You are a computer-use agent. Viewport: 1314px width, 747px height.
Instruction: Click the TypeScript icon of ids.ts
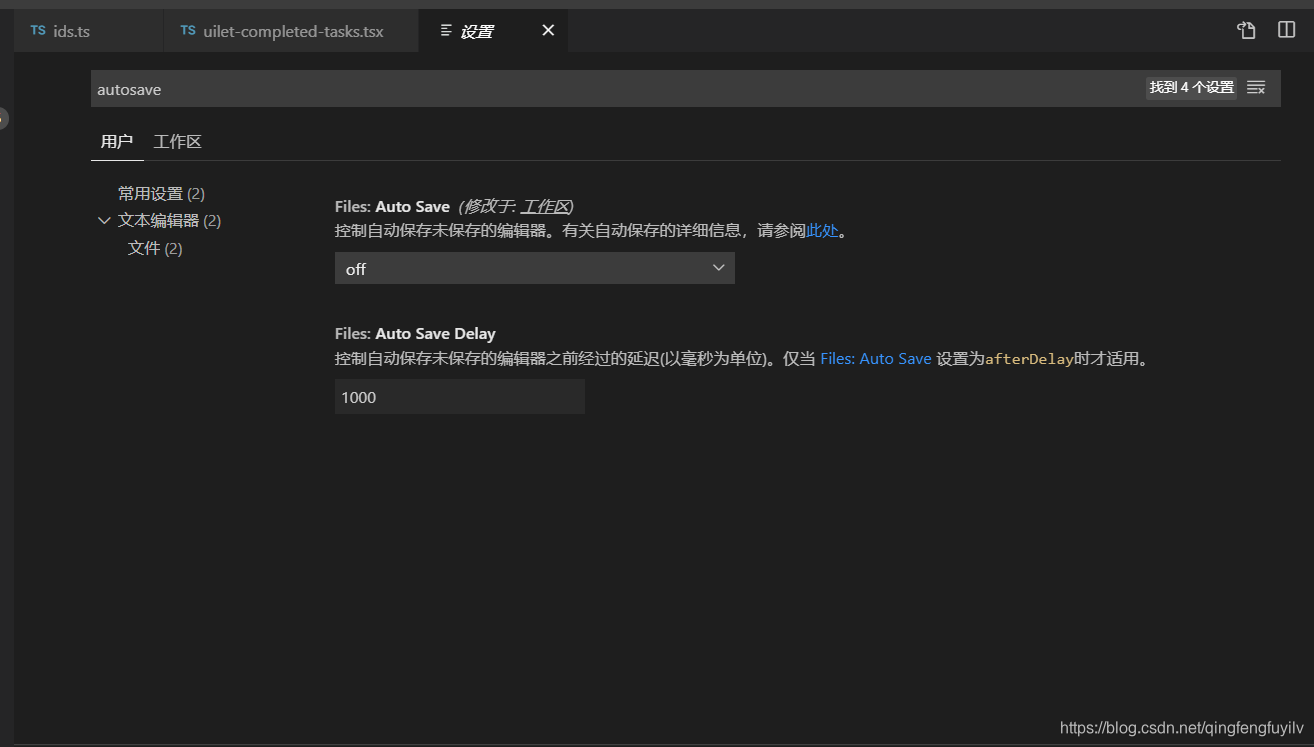click(38, 31)
